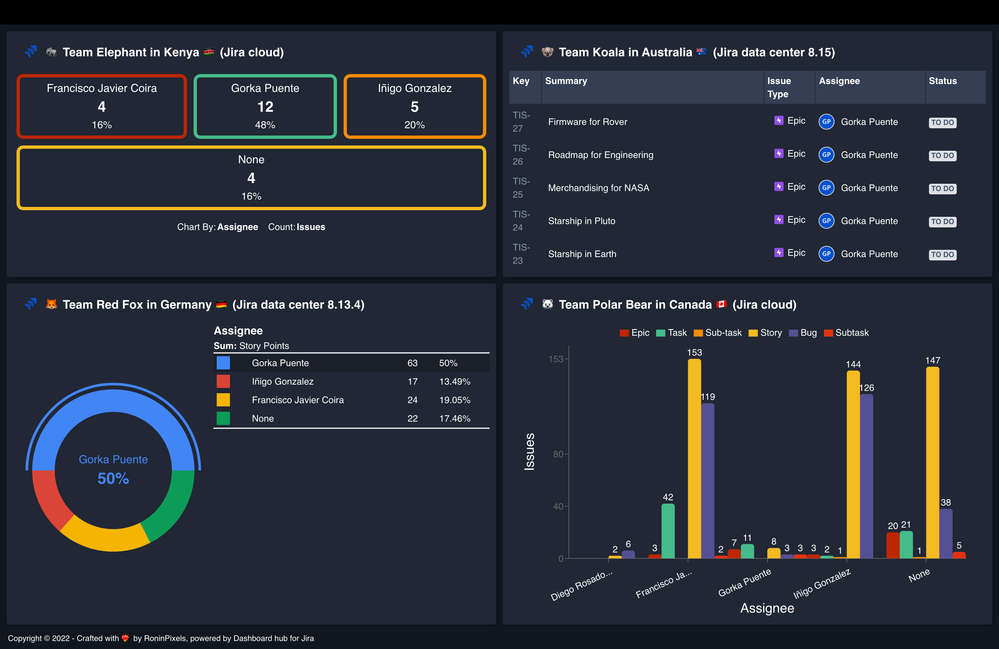The height and width of the screenshot is (649, 999).
Task: Toggle Story series in chart legend
Action: (765, 332)
